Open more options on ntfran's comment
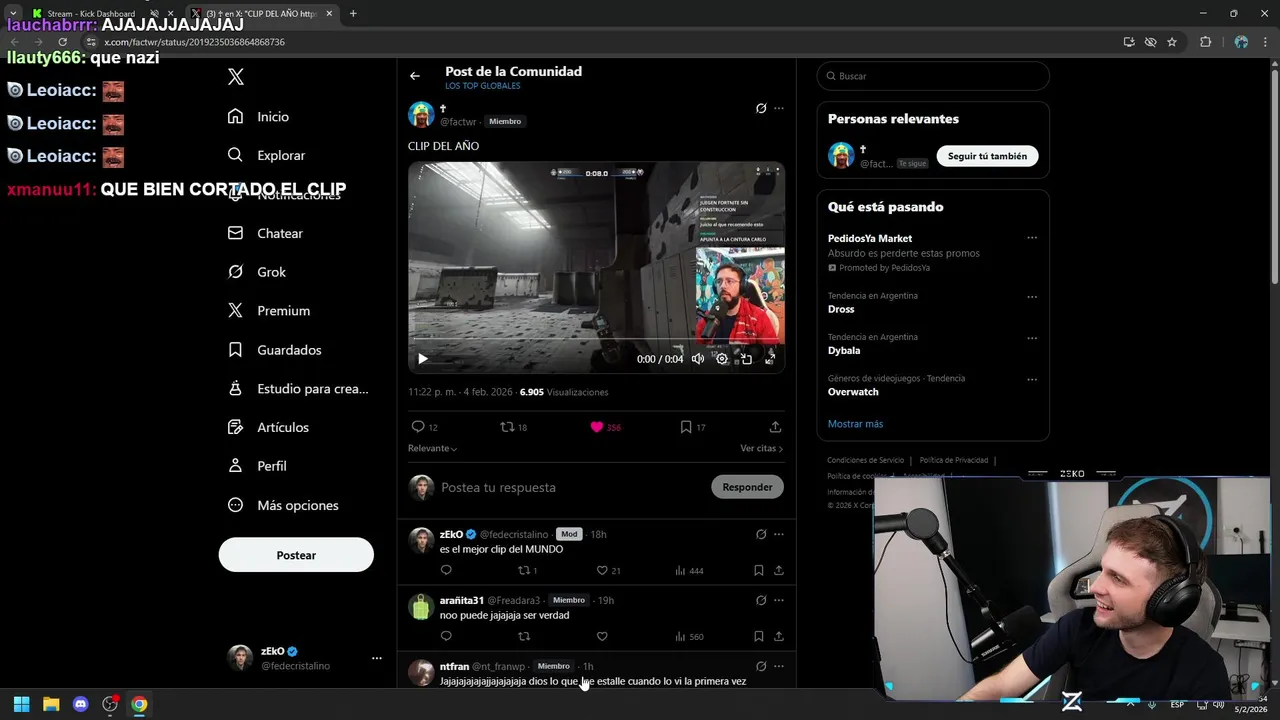The image size is (1280, 720). (779, 666)
